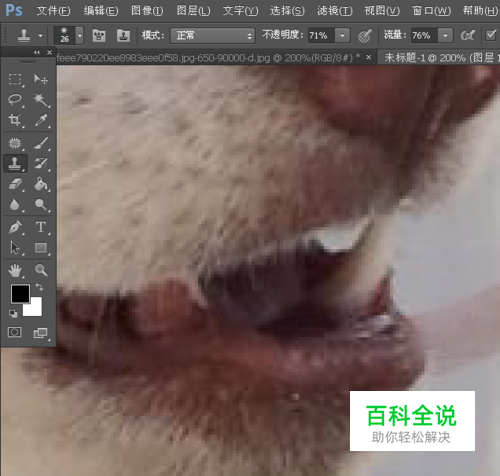This screenshot has width=500, height=476.
Task: Open the 文字(Y) menu
Action: [x=240, y=11]
